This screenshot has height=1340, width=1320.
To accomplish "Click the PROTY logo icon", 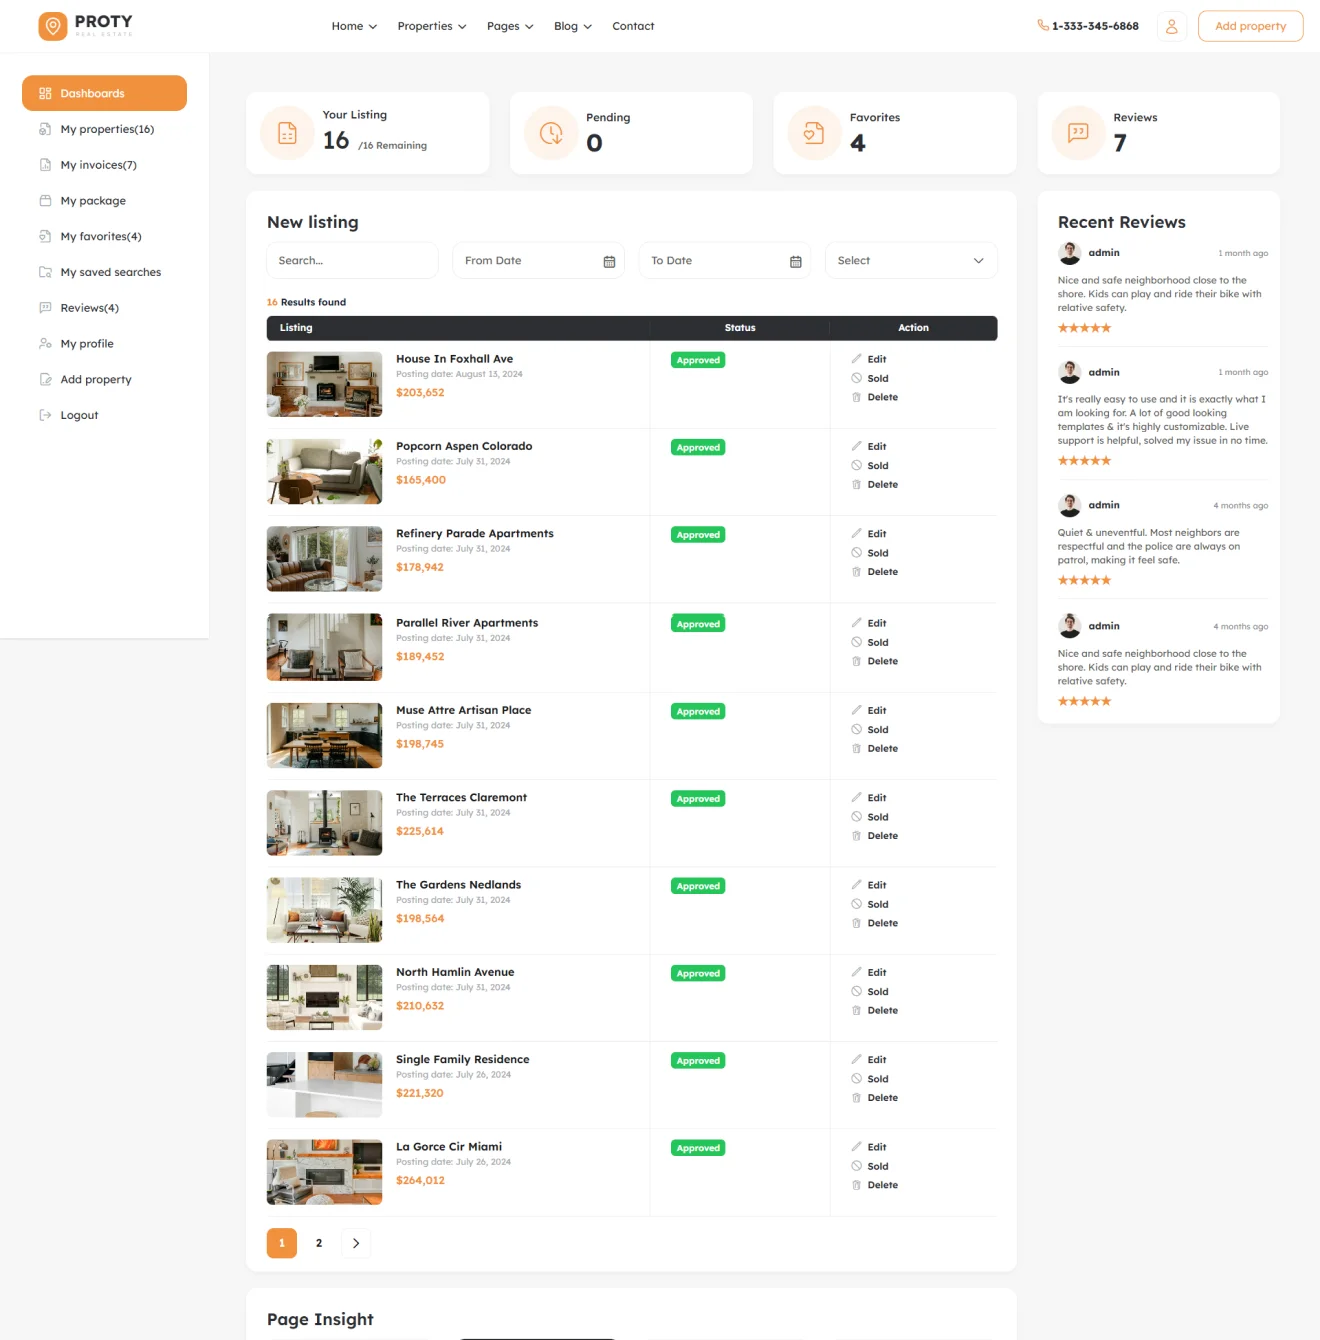I will click(x=53, y=26).
